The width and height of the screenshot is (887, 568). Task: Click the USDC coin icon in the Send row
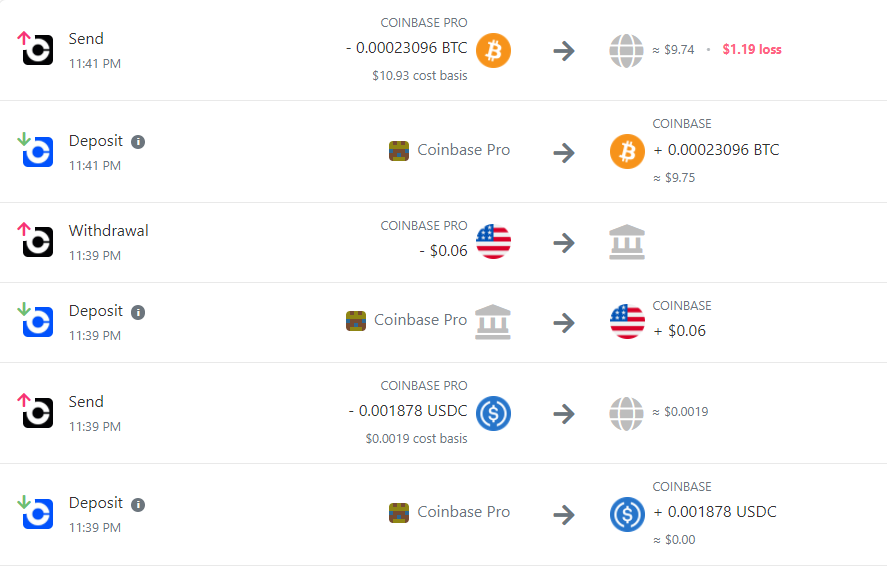click(x=493, y=414)
